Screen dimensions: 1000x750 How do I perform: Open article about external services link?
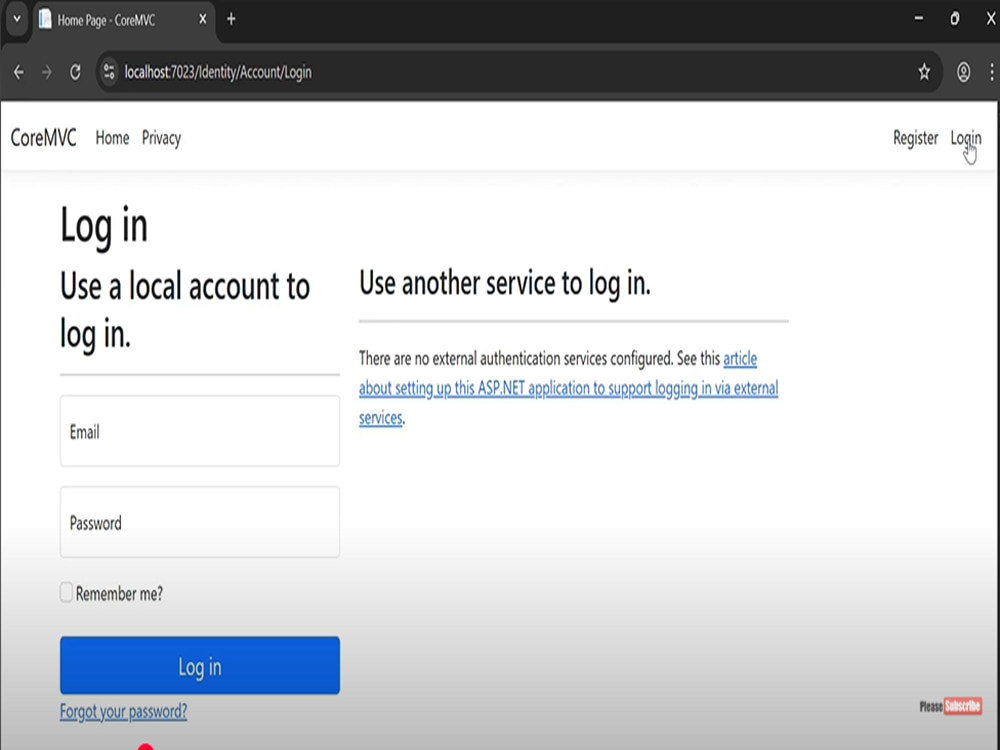(x=568, y=388)
